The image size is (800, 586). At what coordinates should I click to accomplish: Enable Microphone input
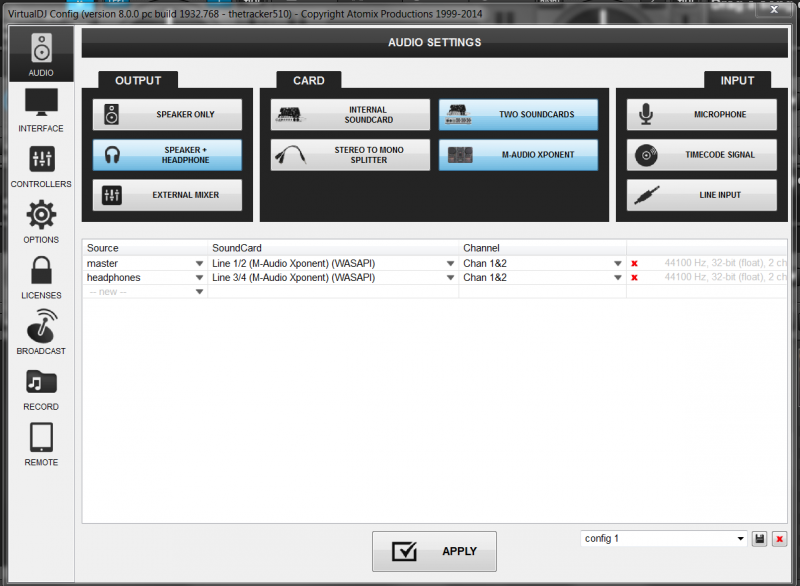click(x=702, y=114)
